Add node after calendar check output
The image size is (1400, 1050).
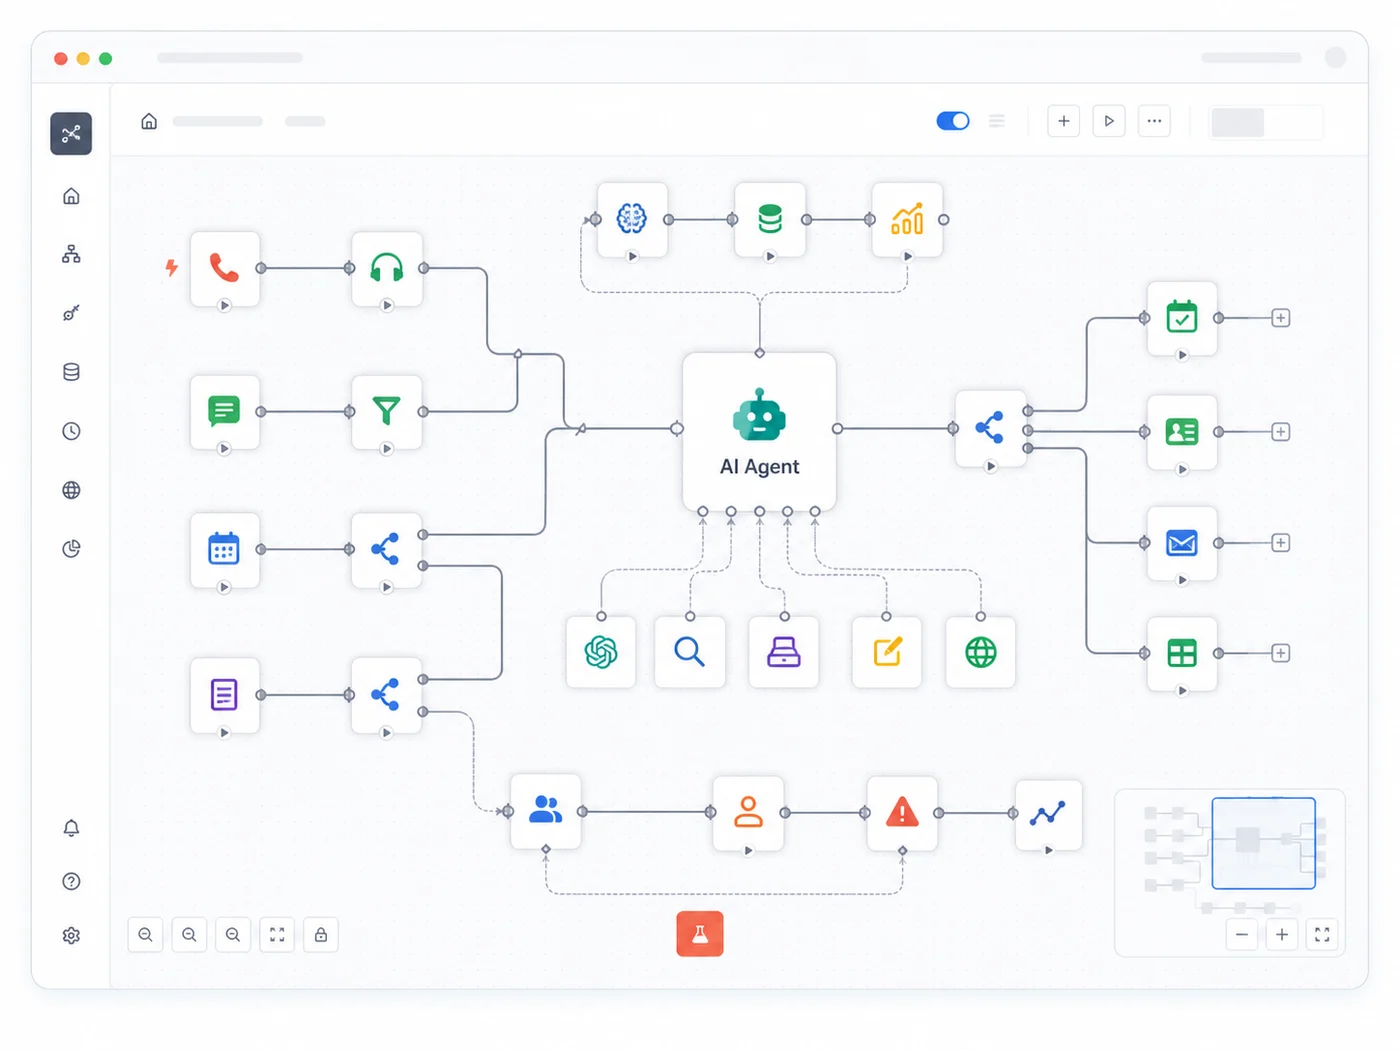1281,318
